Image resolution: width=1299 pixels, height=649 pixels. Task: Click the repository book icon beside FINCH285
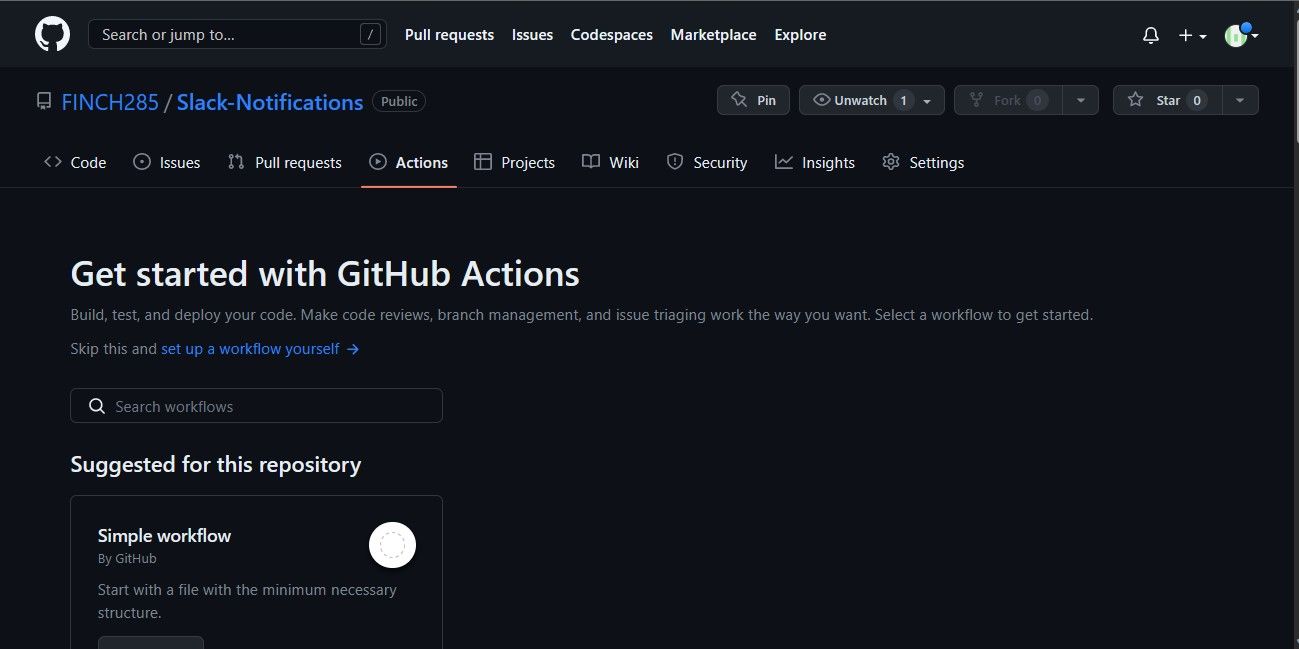(42, 100)
